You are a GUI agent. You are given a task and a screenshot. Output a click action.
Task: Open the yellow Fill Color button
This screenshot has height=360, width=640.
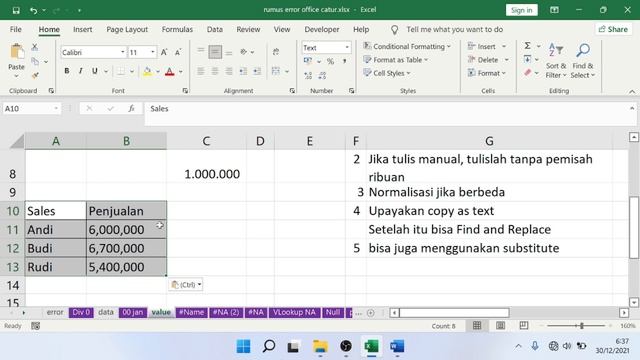pyautogui.click(x=147, y=72)
